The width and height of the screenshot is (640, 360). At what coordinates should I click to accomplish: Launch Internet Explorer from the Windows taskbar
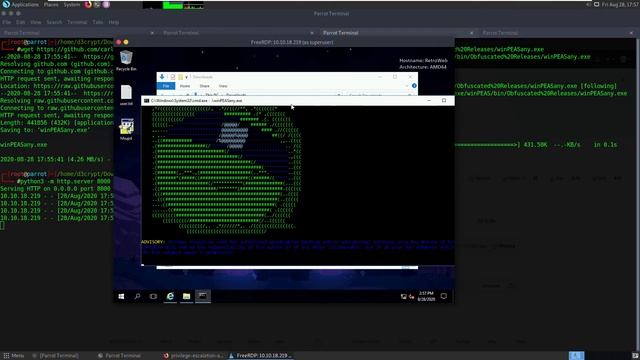(170, 296)
